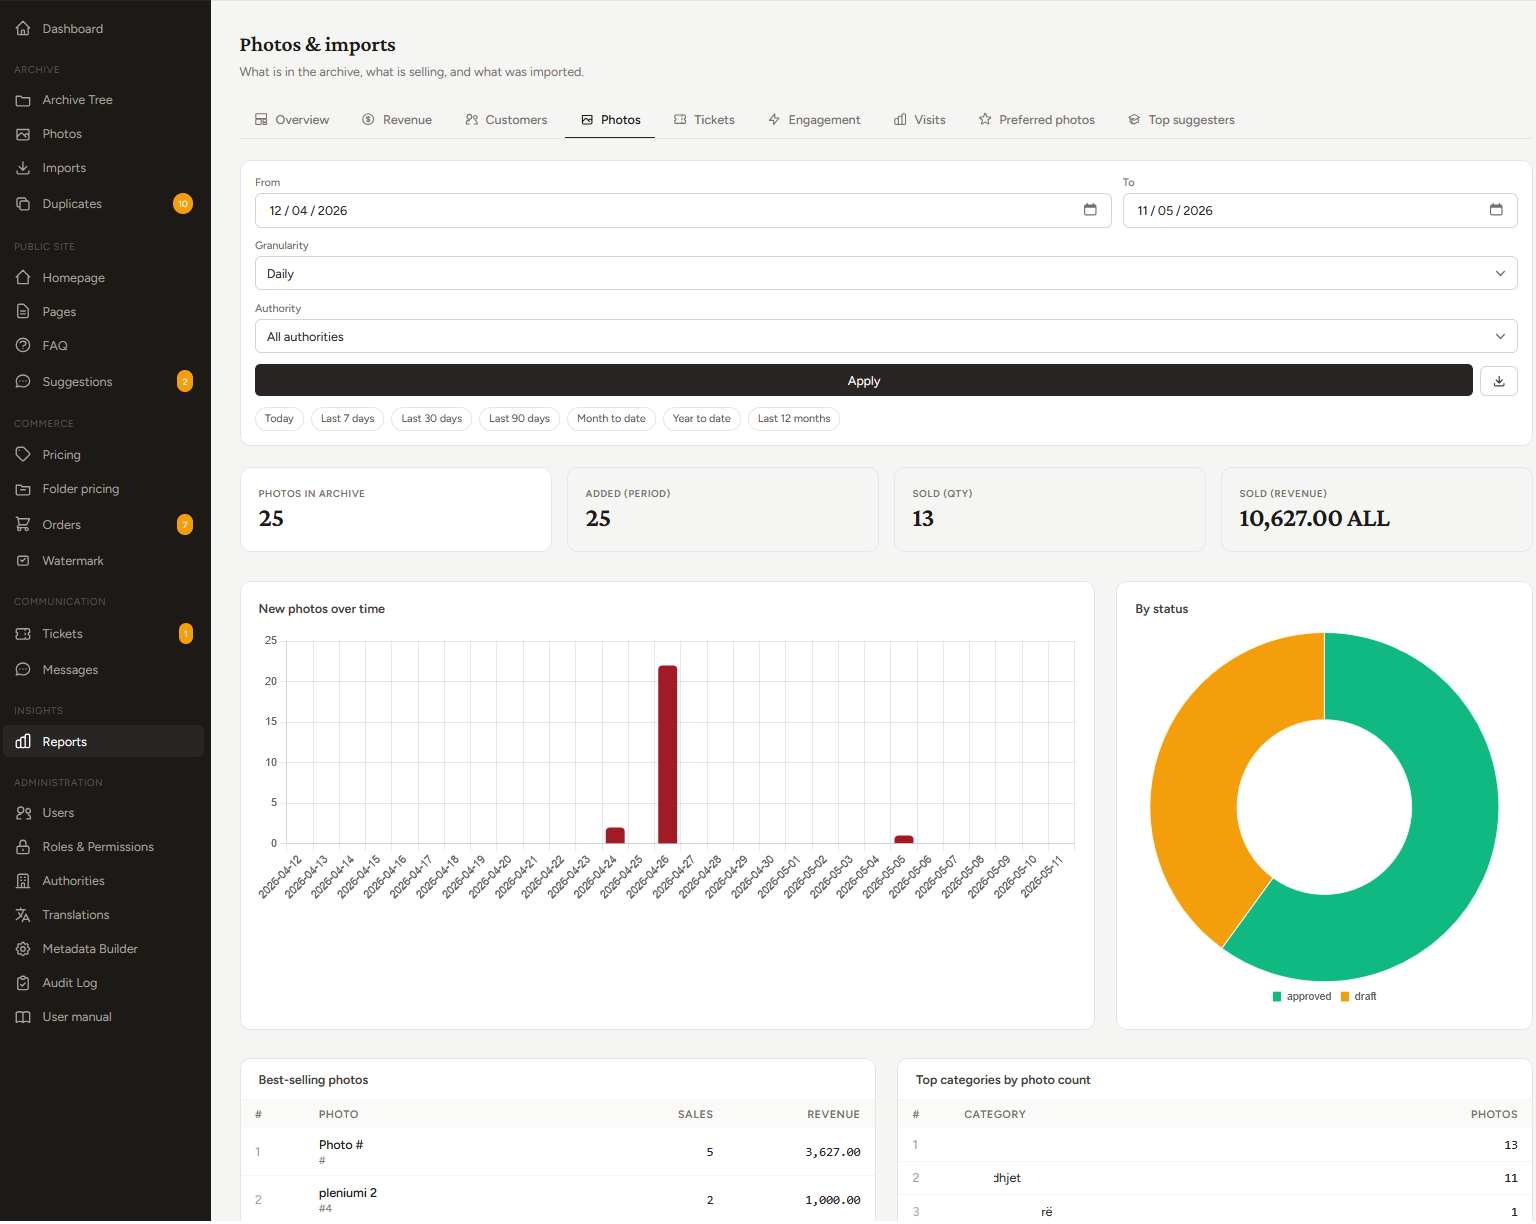Click the Duplicates badge showing 10

tap(183, 204)
